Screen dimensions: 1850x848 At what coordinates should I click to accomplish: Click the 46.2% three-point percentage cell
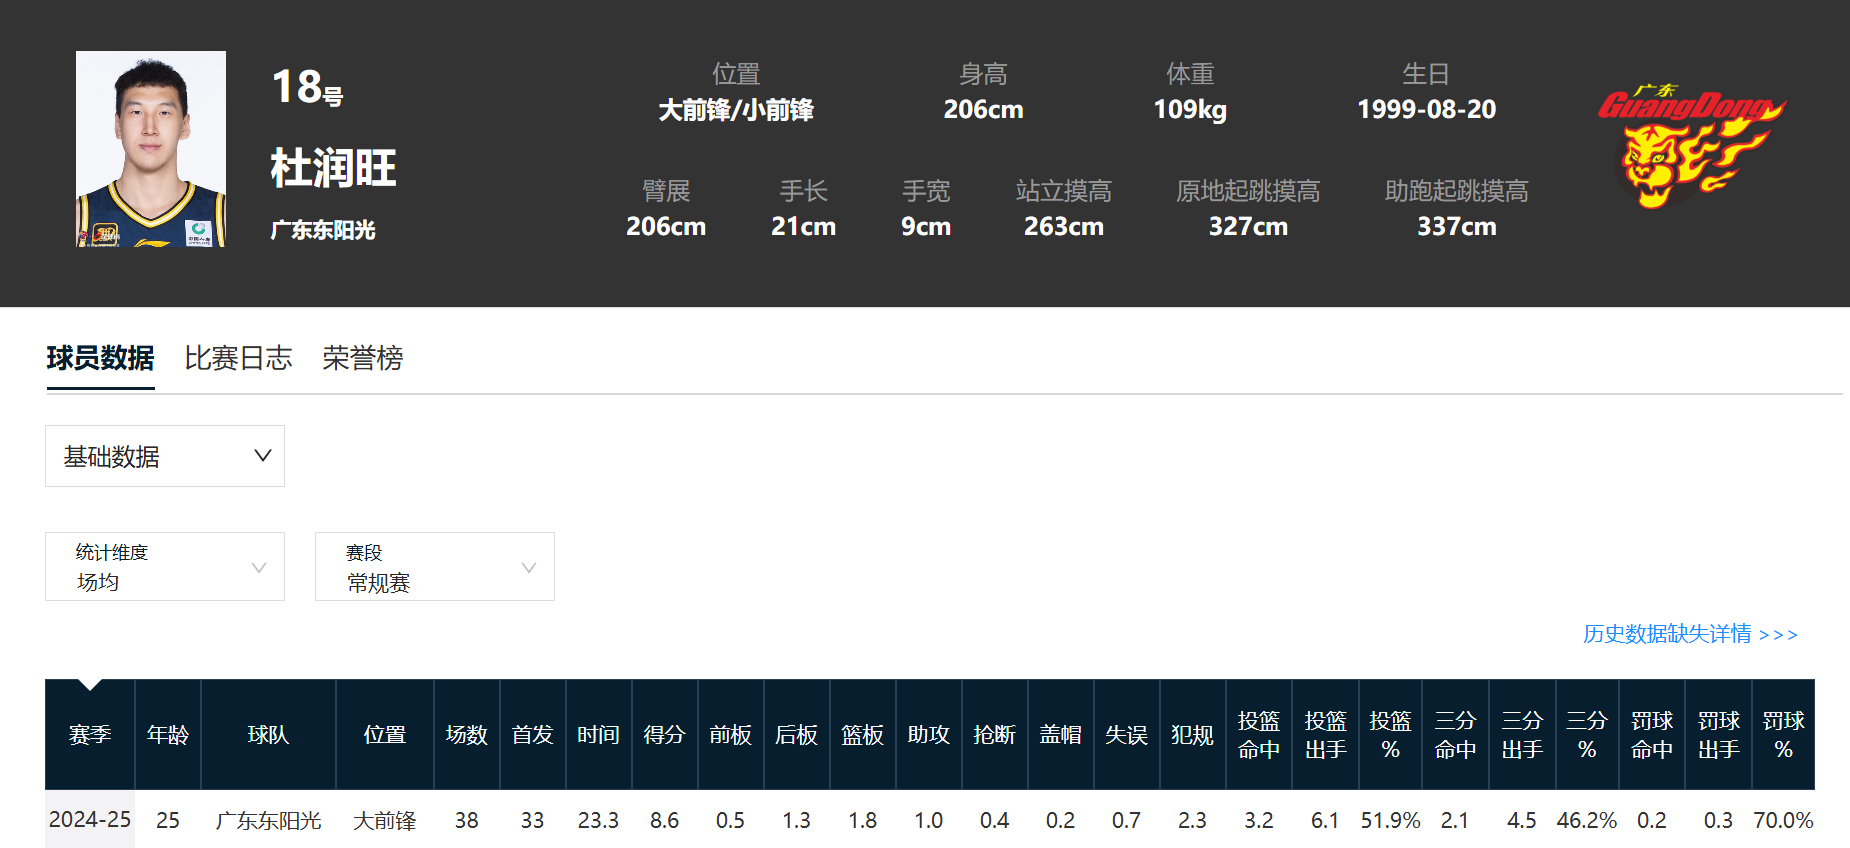(x=1586, y=821)
